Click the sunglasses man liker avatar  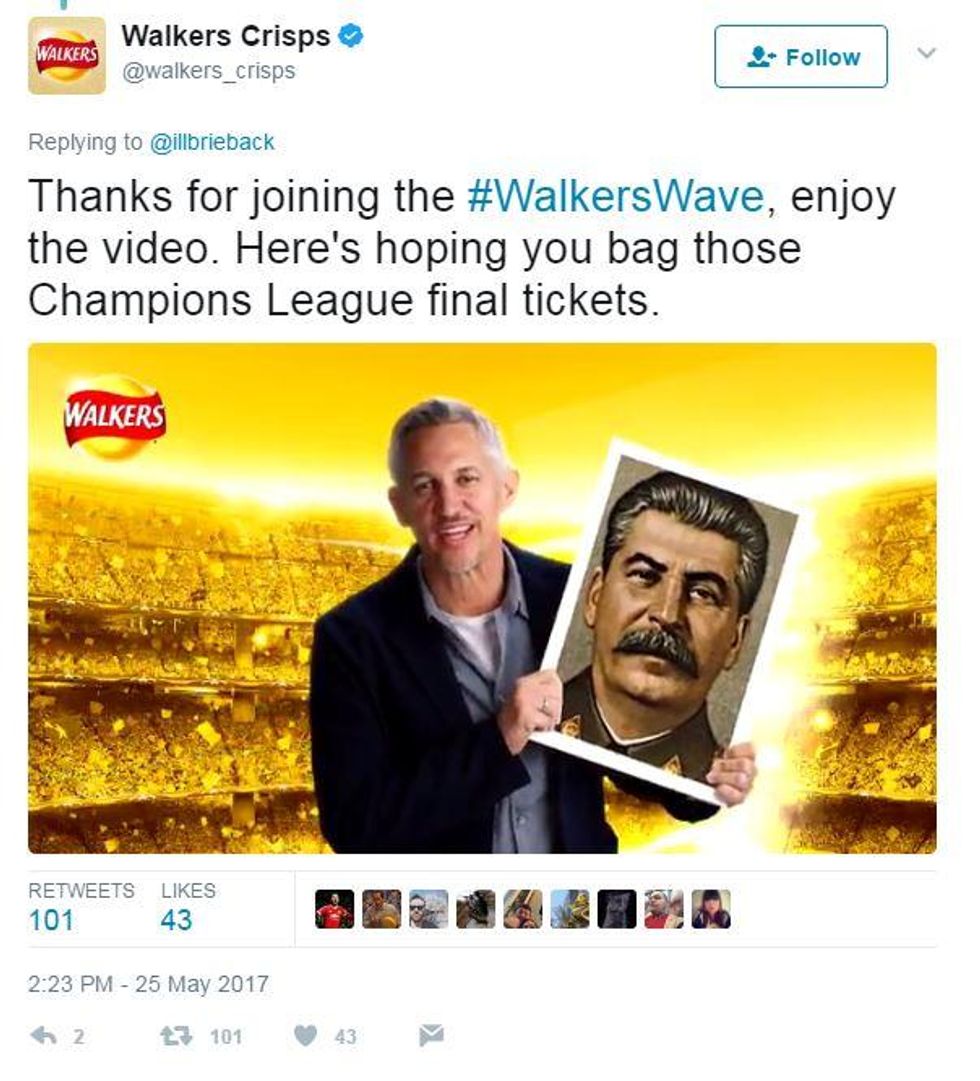(428, 909)
